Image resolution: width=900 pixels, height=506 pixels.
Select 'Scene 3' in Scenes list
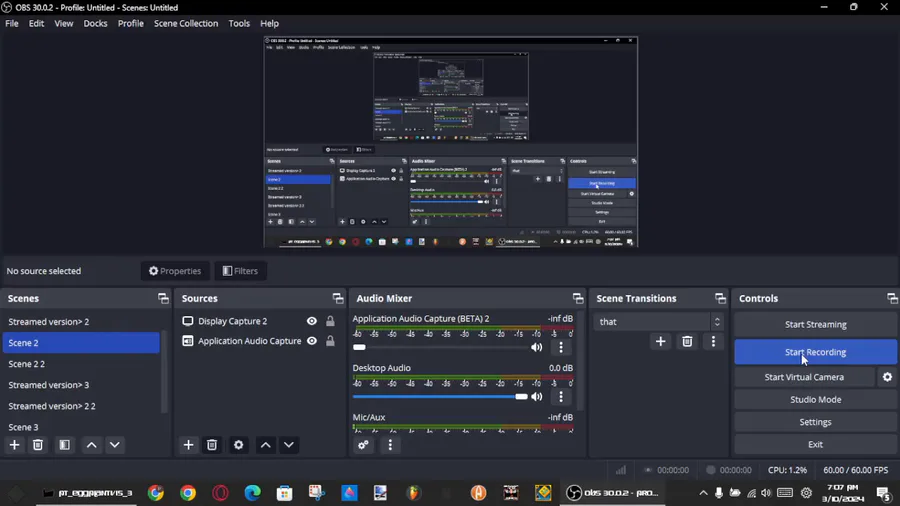point(81,427)
